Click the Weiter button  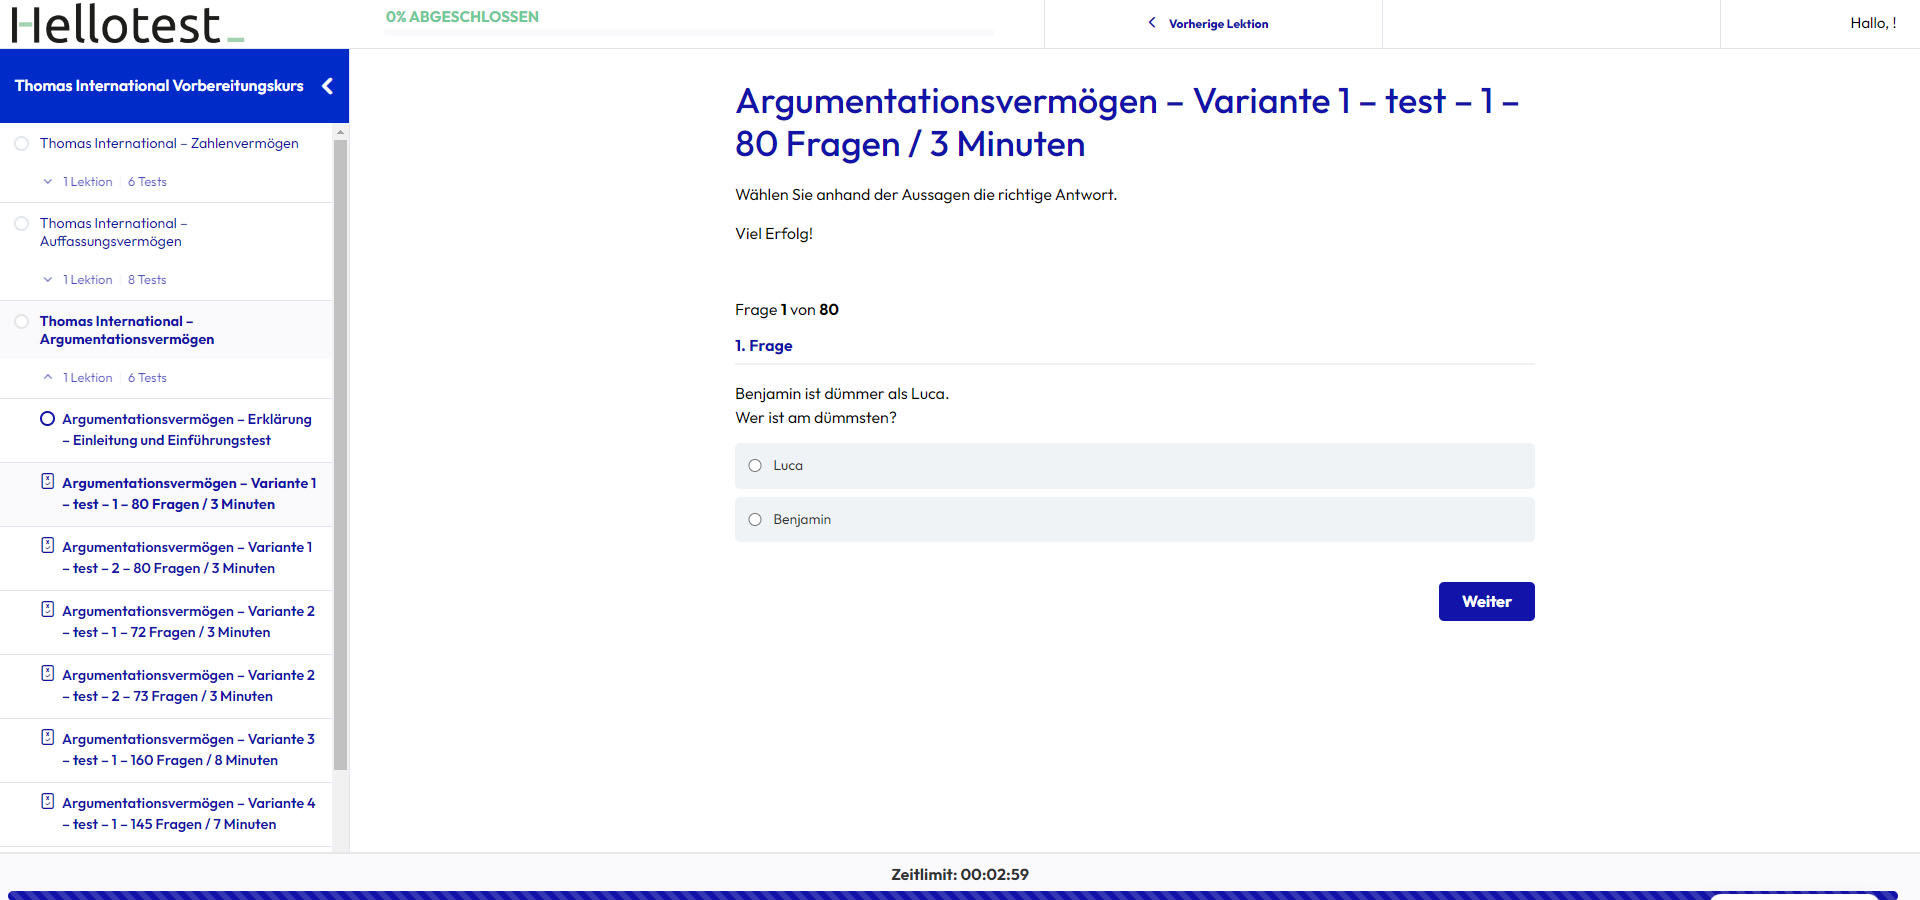1486,602
